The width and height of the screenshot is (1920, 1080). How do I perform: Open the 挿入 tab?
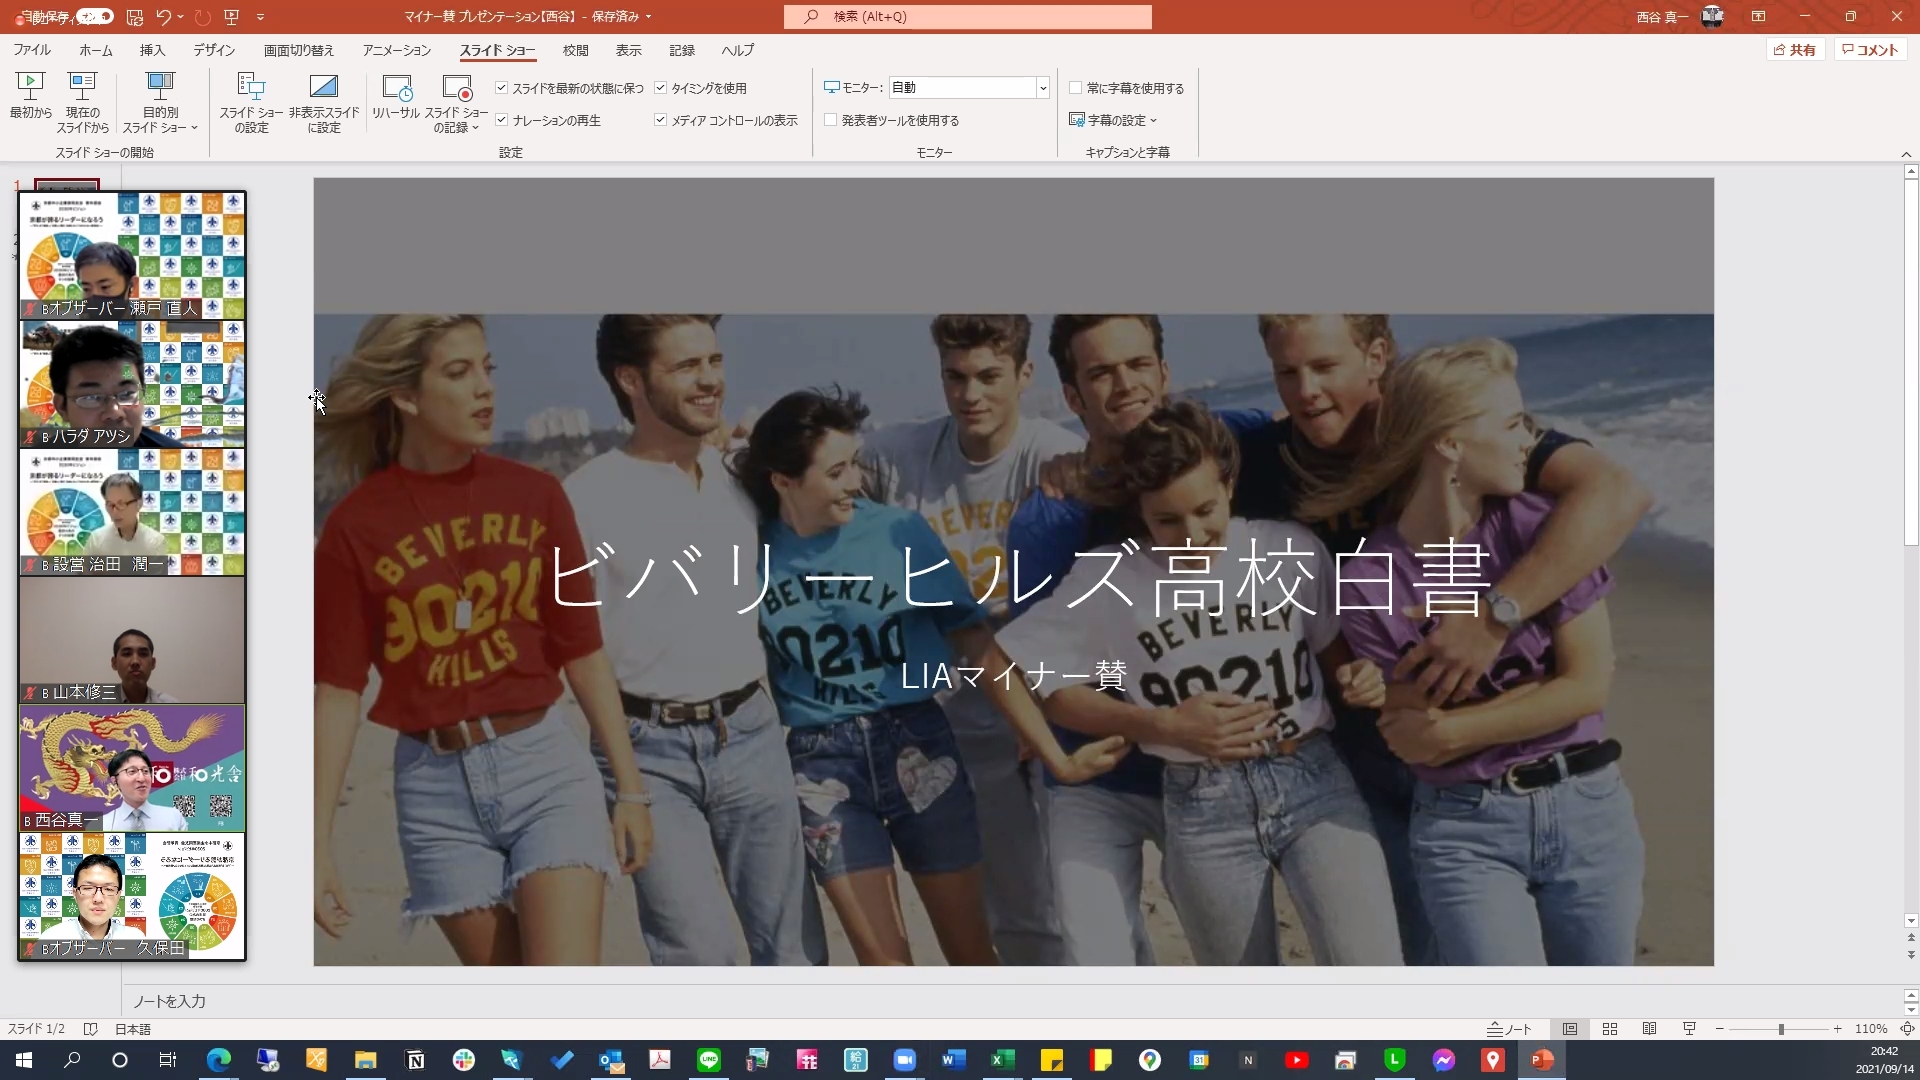click(x=152, y=50)
